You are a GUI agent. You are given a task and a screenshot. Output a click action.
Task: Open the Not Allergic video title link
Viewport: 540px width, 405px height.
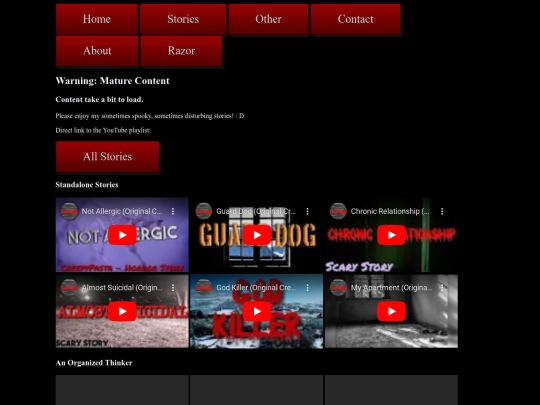click(122, 211)
